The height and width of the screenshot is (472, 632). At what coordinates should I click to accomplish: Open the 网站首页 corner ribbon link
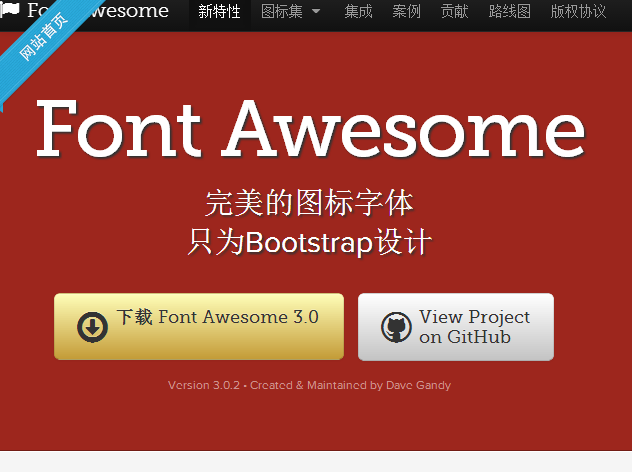[x=43, y=37]
